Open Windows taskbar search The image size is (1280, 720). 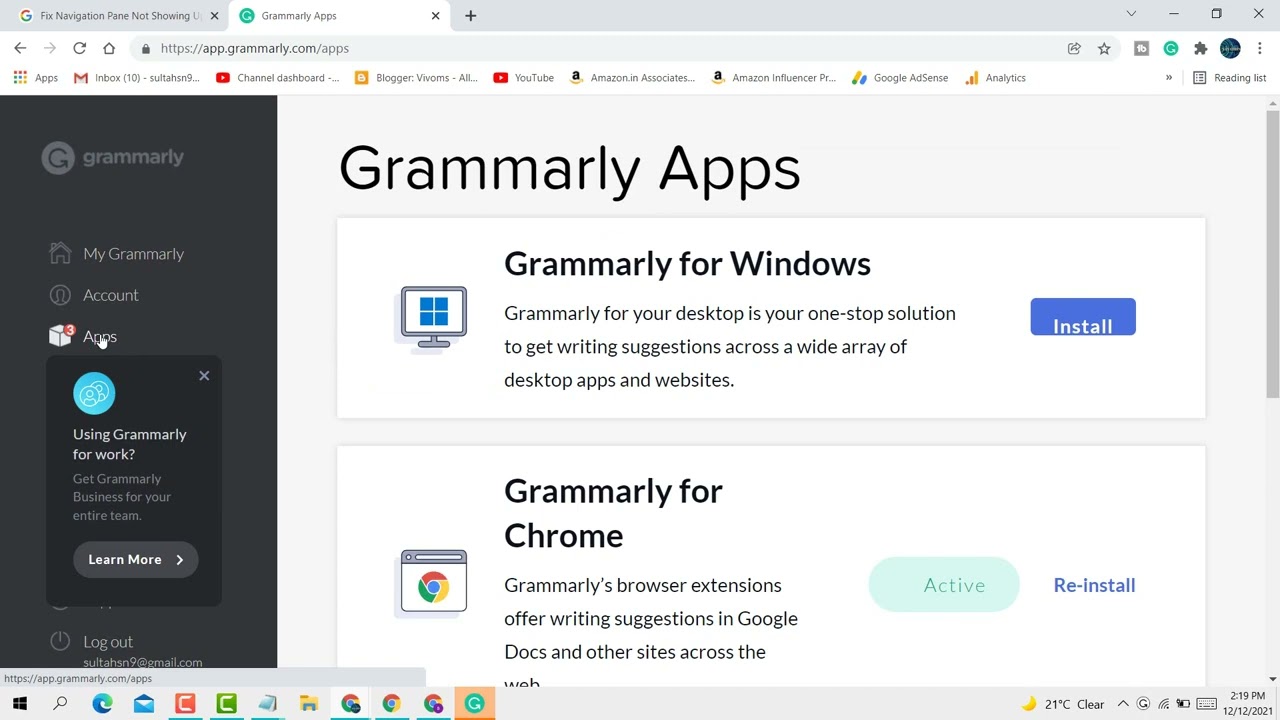tap(60, 704)
